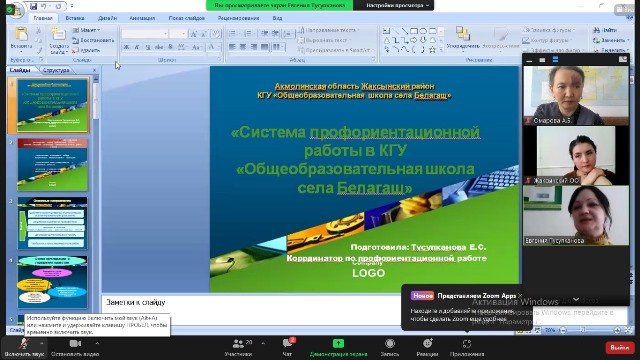Screen dimensions: 640x360
Task: Open Zoom Reactions (Реакции) icon
Action: (x=427, y=344)
